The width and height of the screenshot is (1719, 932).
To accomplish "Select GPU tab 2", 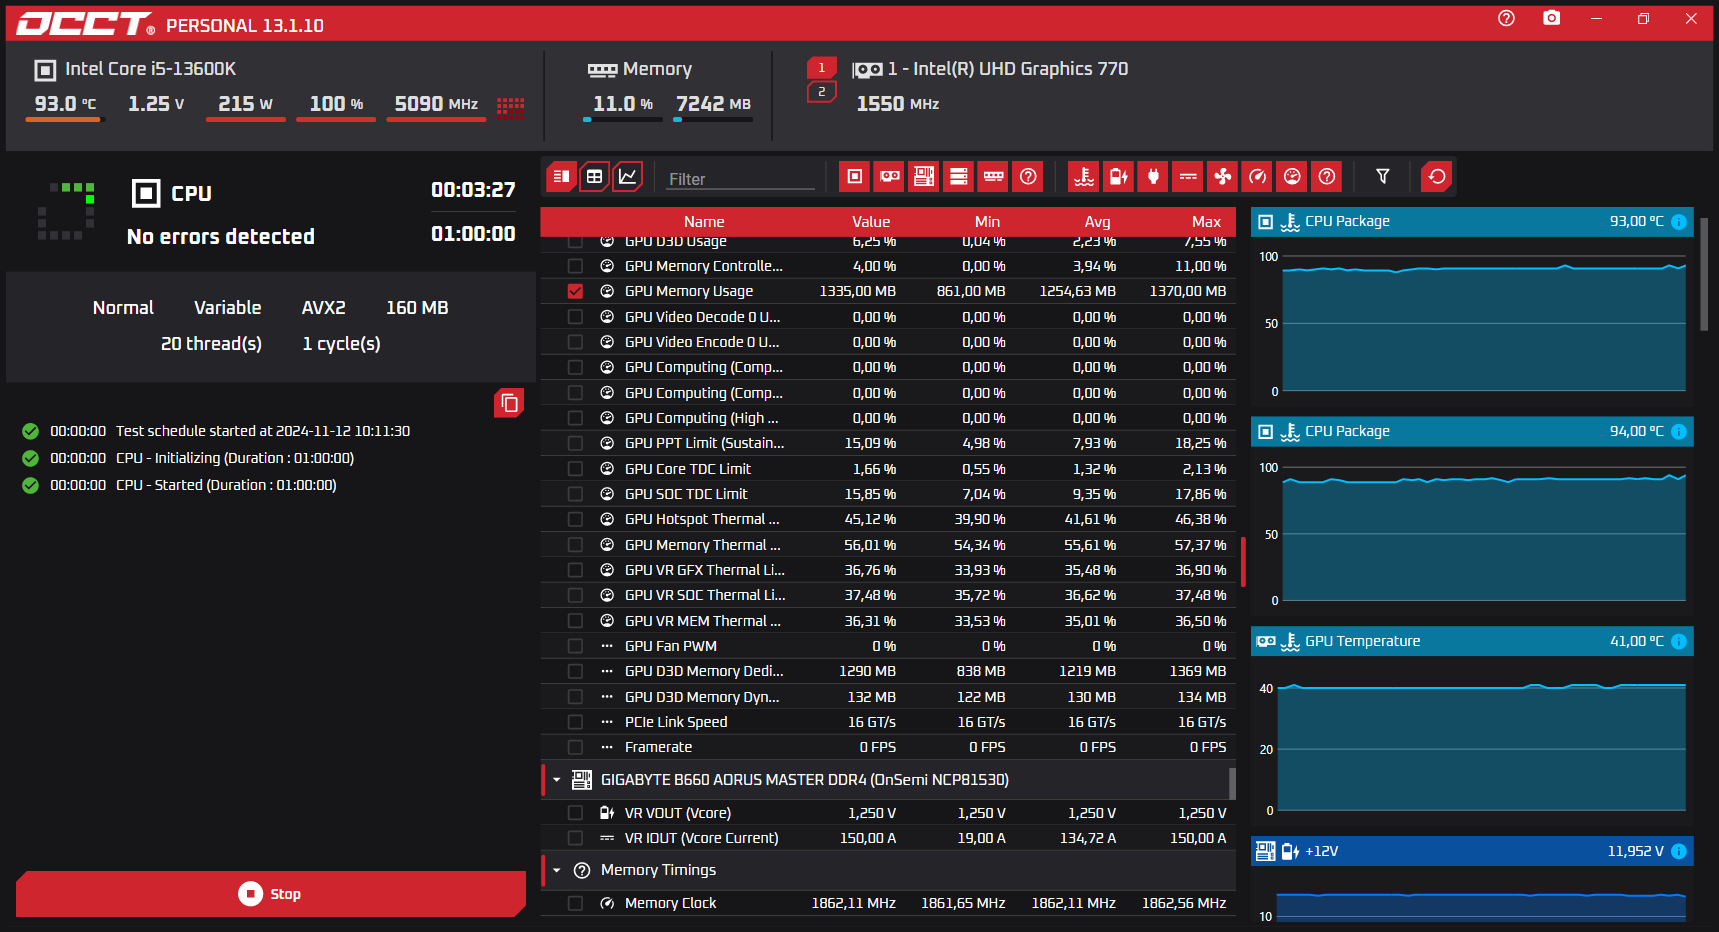I will (821, 92).
